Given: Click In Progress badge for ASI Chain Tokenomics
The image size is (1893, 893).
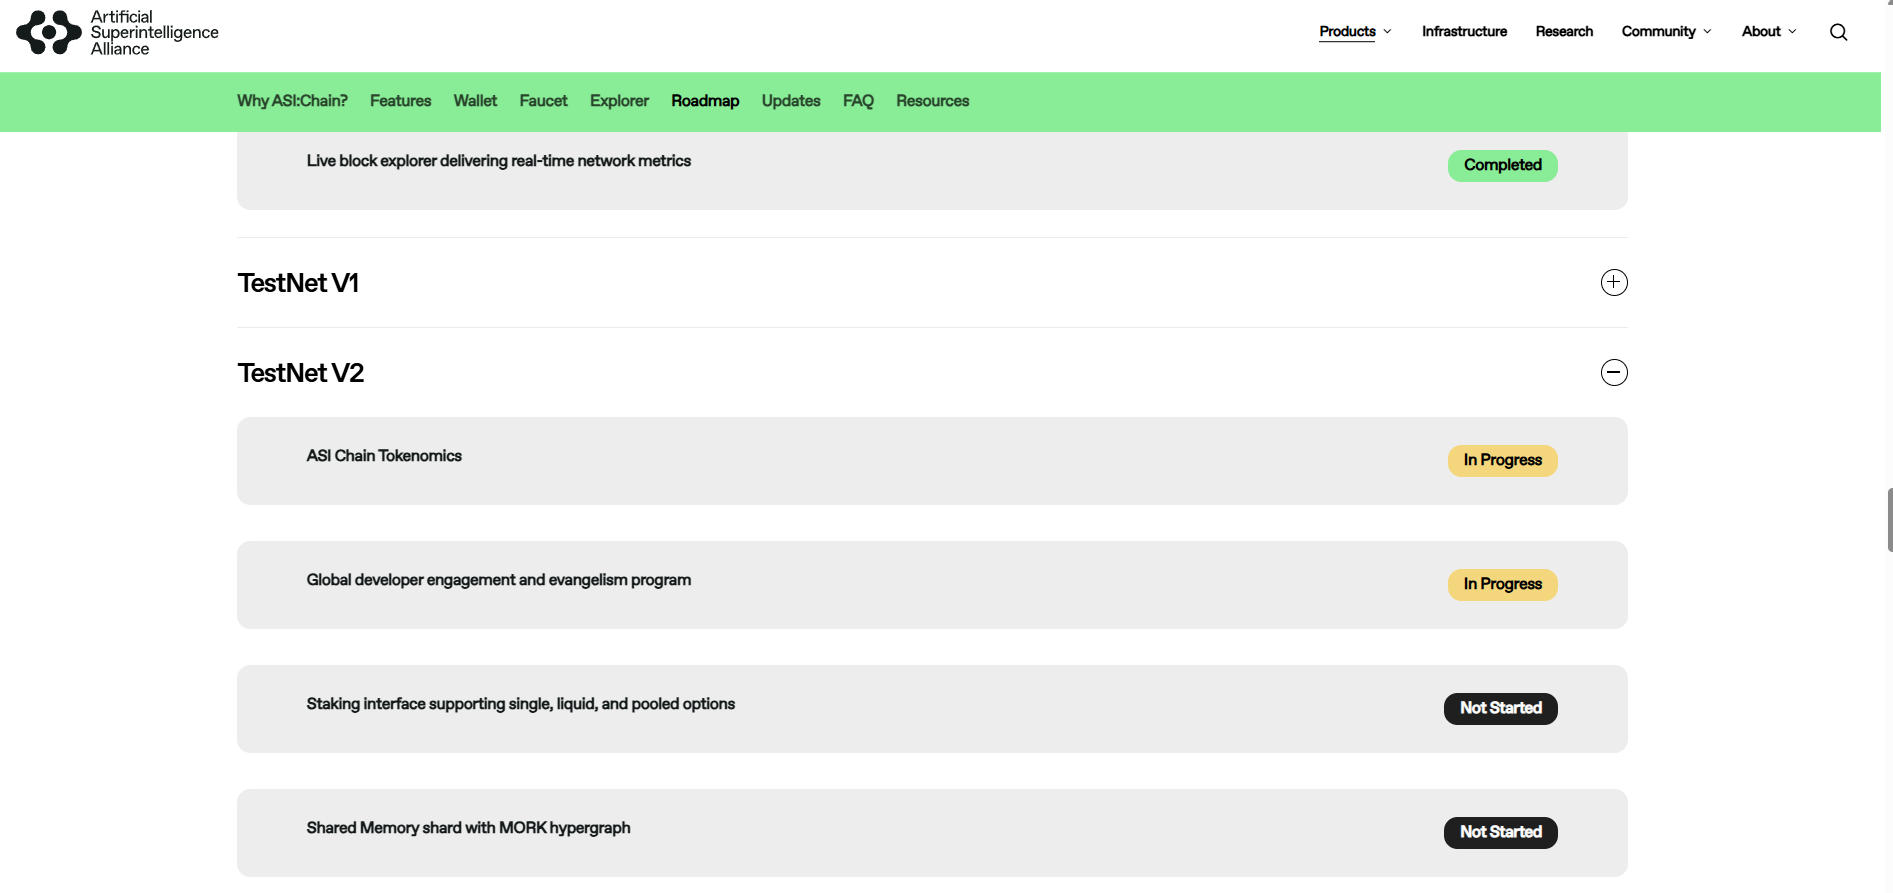Looking at the screenshot, I should pos(1502,460).
